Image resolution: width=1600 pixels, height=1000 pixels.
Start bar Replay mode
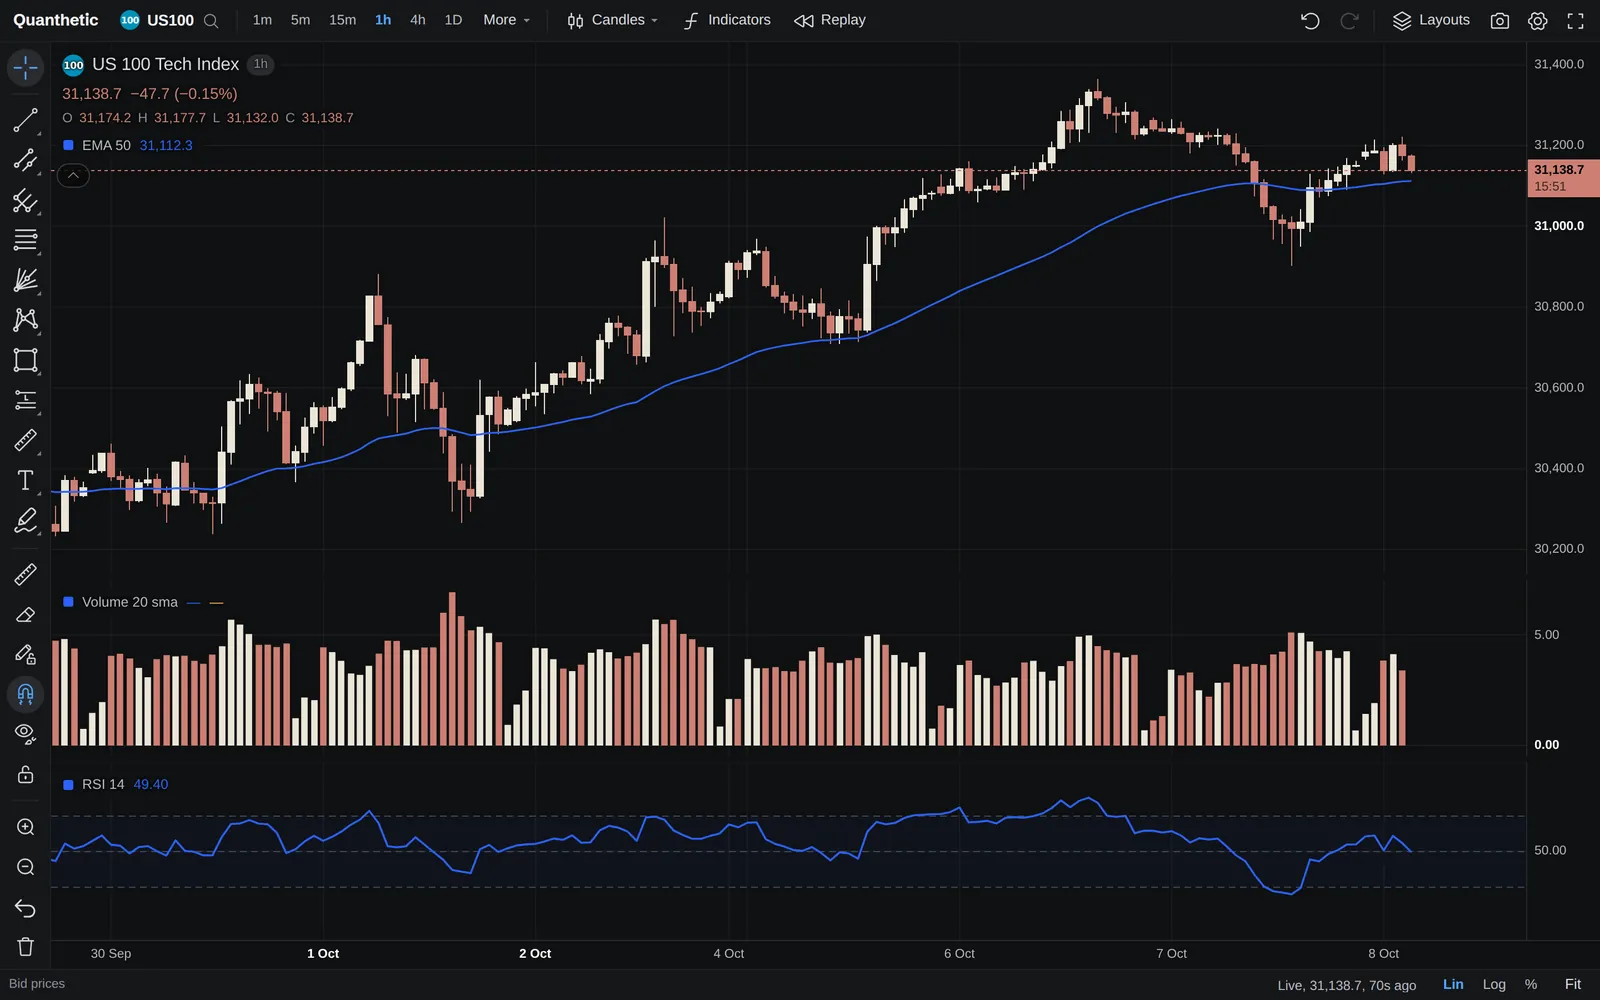tap(830, 20)
